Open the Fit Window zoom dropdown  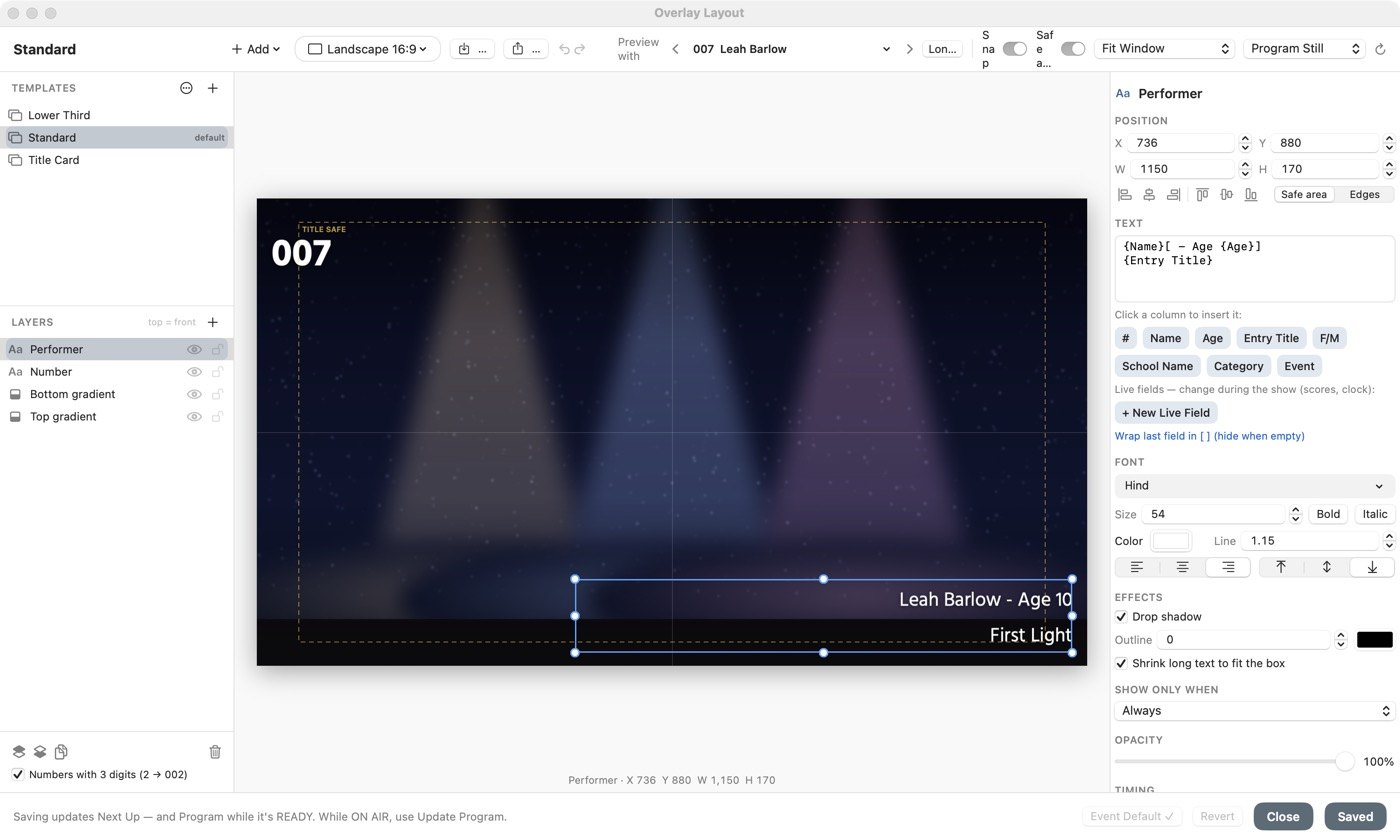(x=1164, y=49)
